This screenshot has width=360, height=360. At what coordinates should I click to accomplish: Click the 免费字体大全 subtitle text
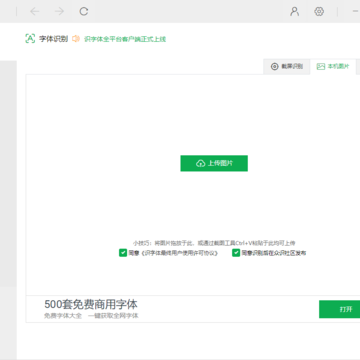click(63, 316)
